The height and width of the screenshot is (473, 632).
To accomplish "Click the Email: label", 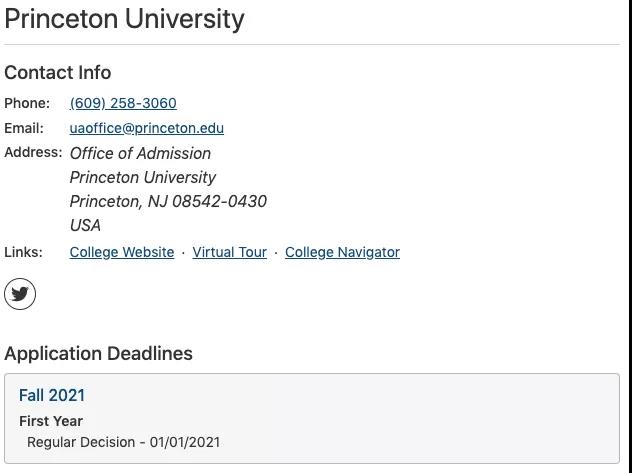I will point(24,128).
